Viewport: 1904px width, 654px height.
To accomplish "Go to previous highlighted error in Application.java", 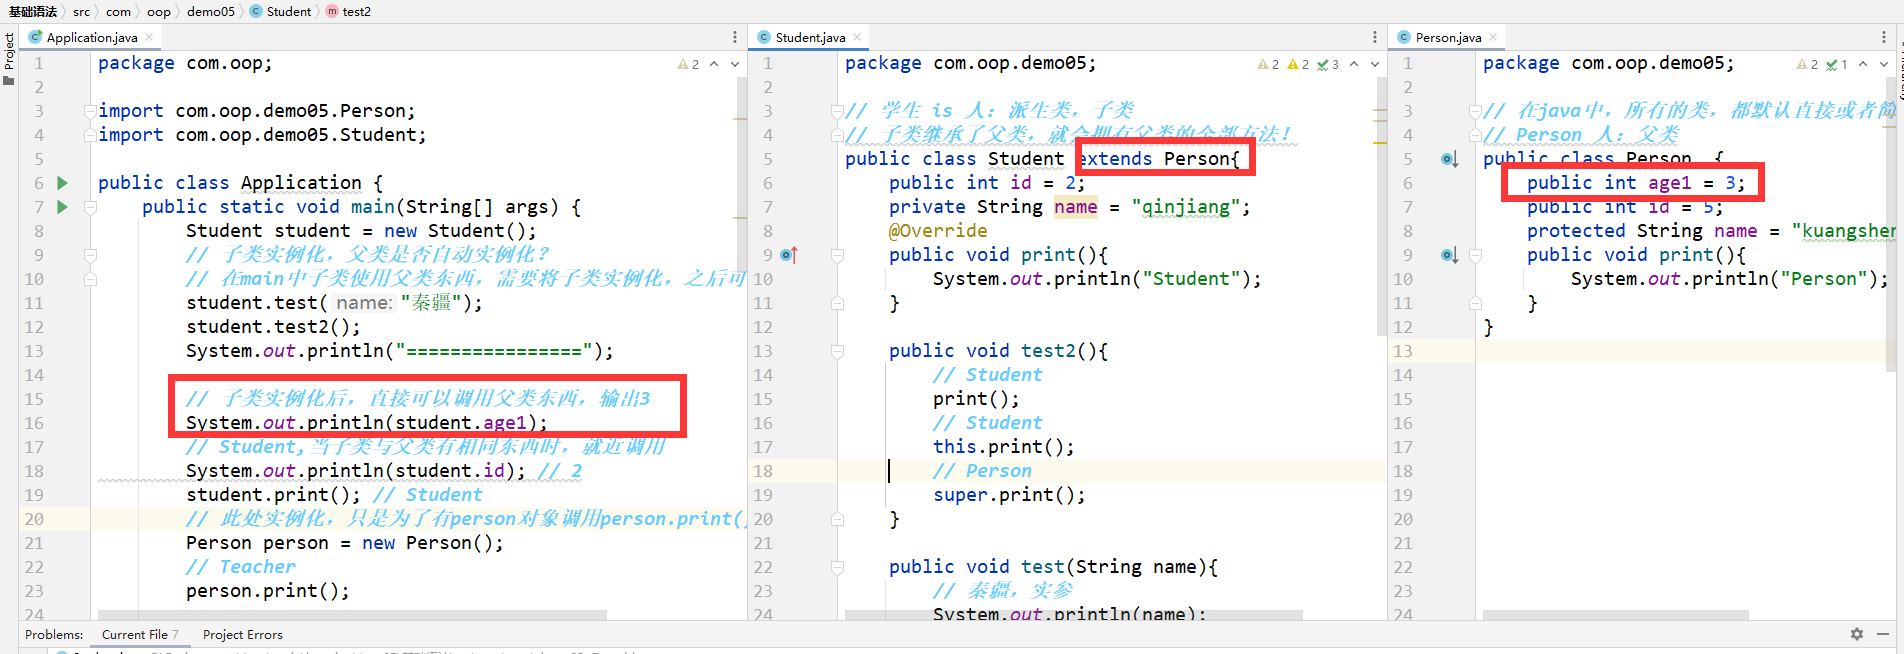I will [714, 64].
